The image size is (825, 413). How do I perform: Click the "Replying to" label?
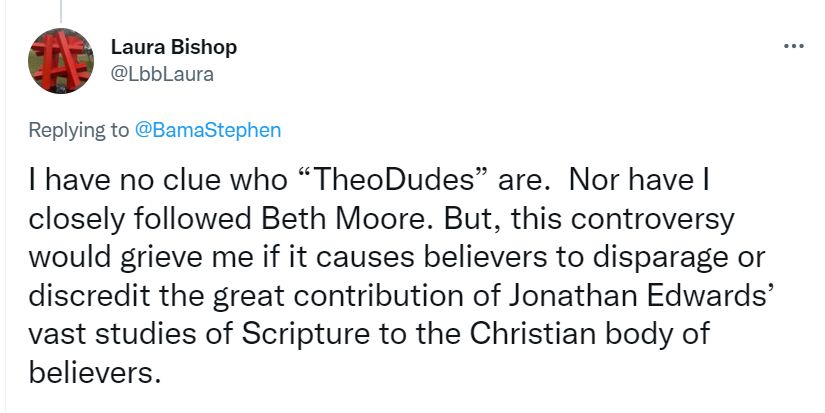(x=78, y=130)
